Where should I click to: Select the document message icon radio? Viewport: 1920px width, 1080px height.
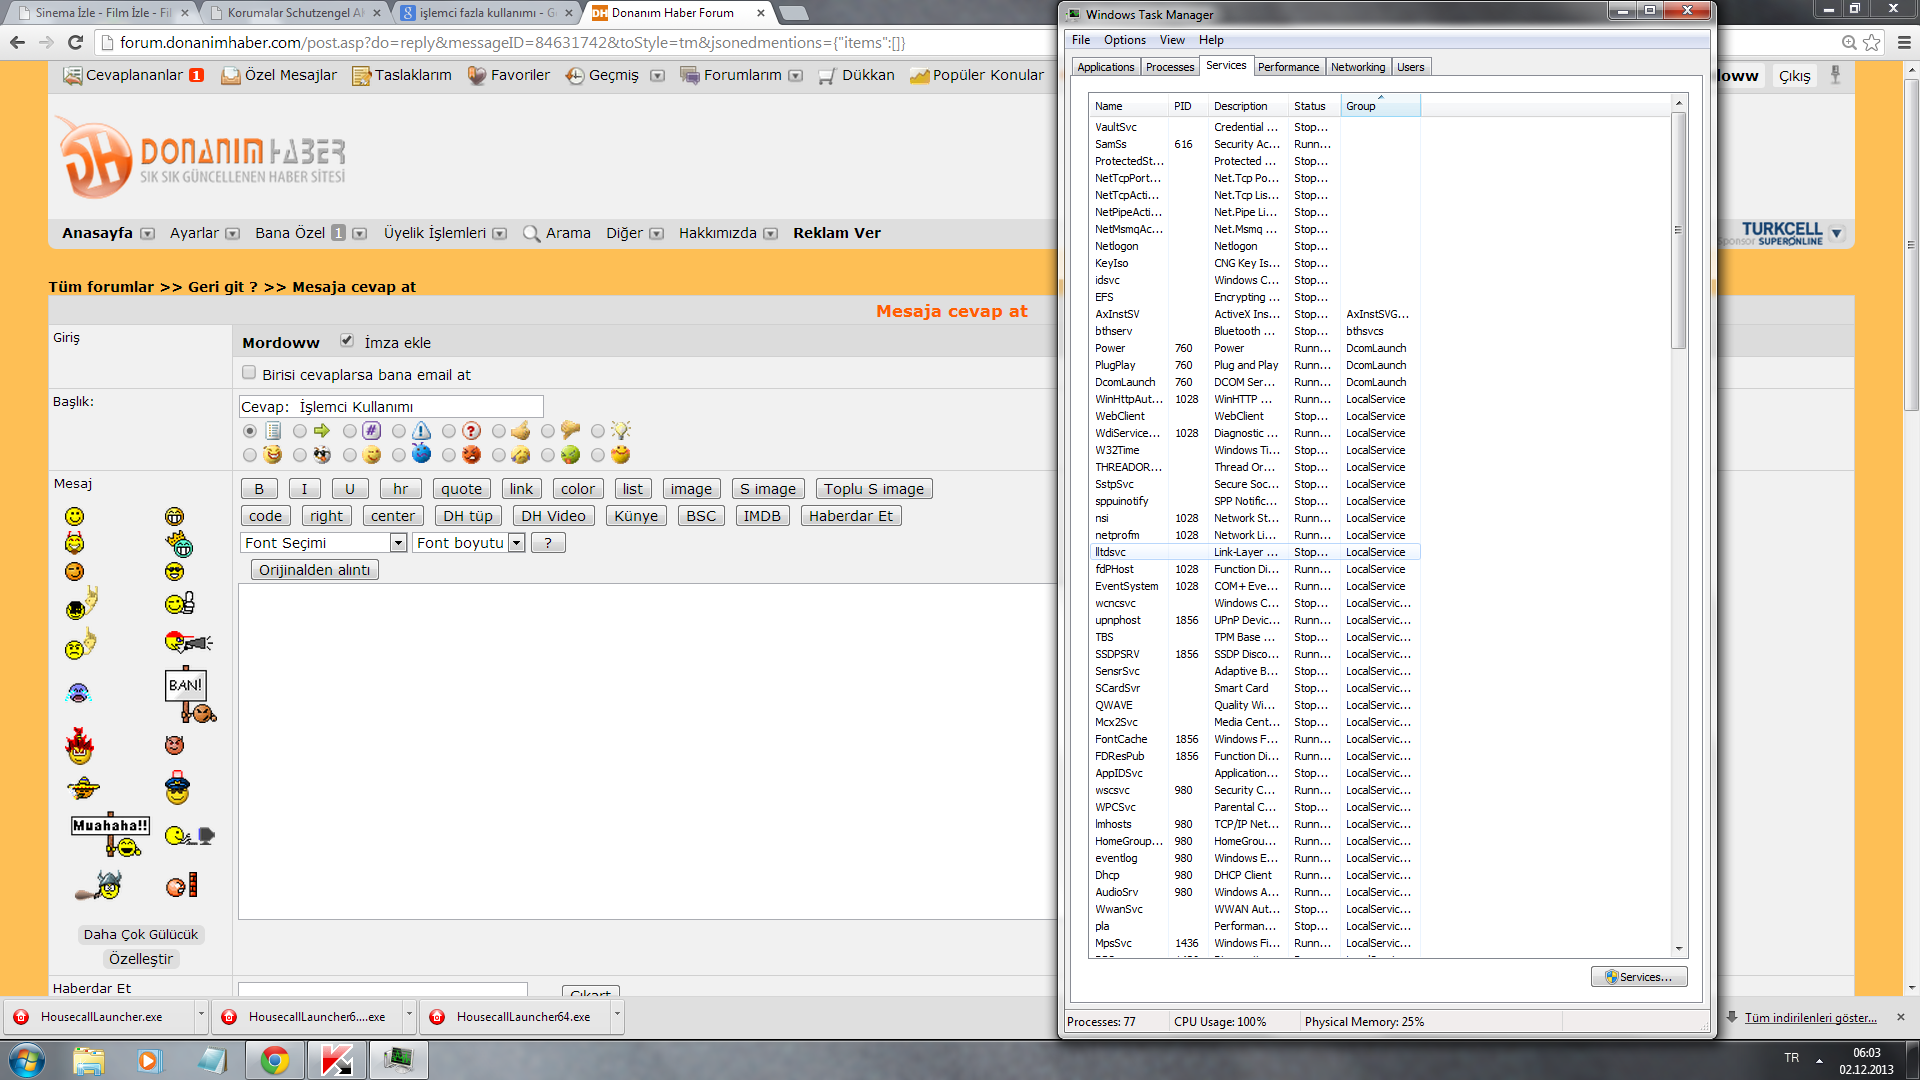pos(250,431)
